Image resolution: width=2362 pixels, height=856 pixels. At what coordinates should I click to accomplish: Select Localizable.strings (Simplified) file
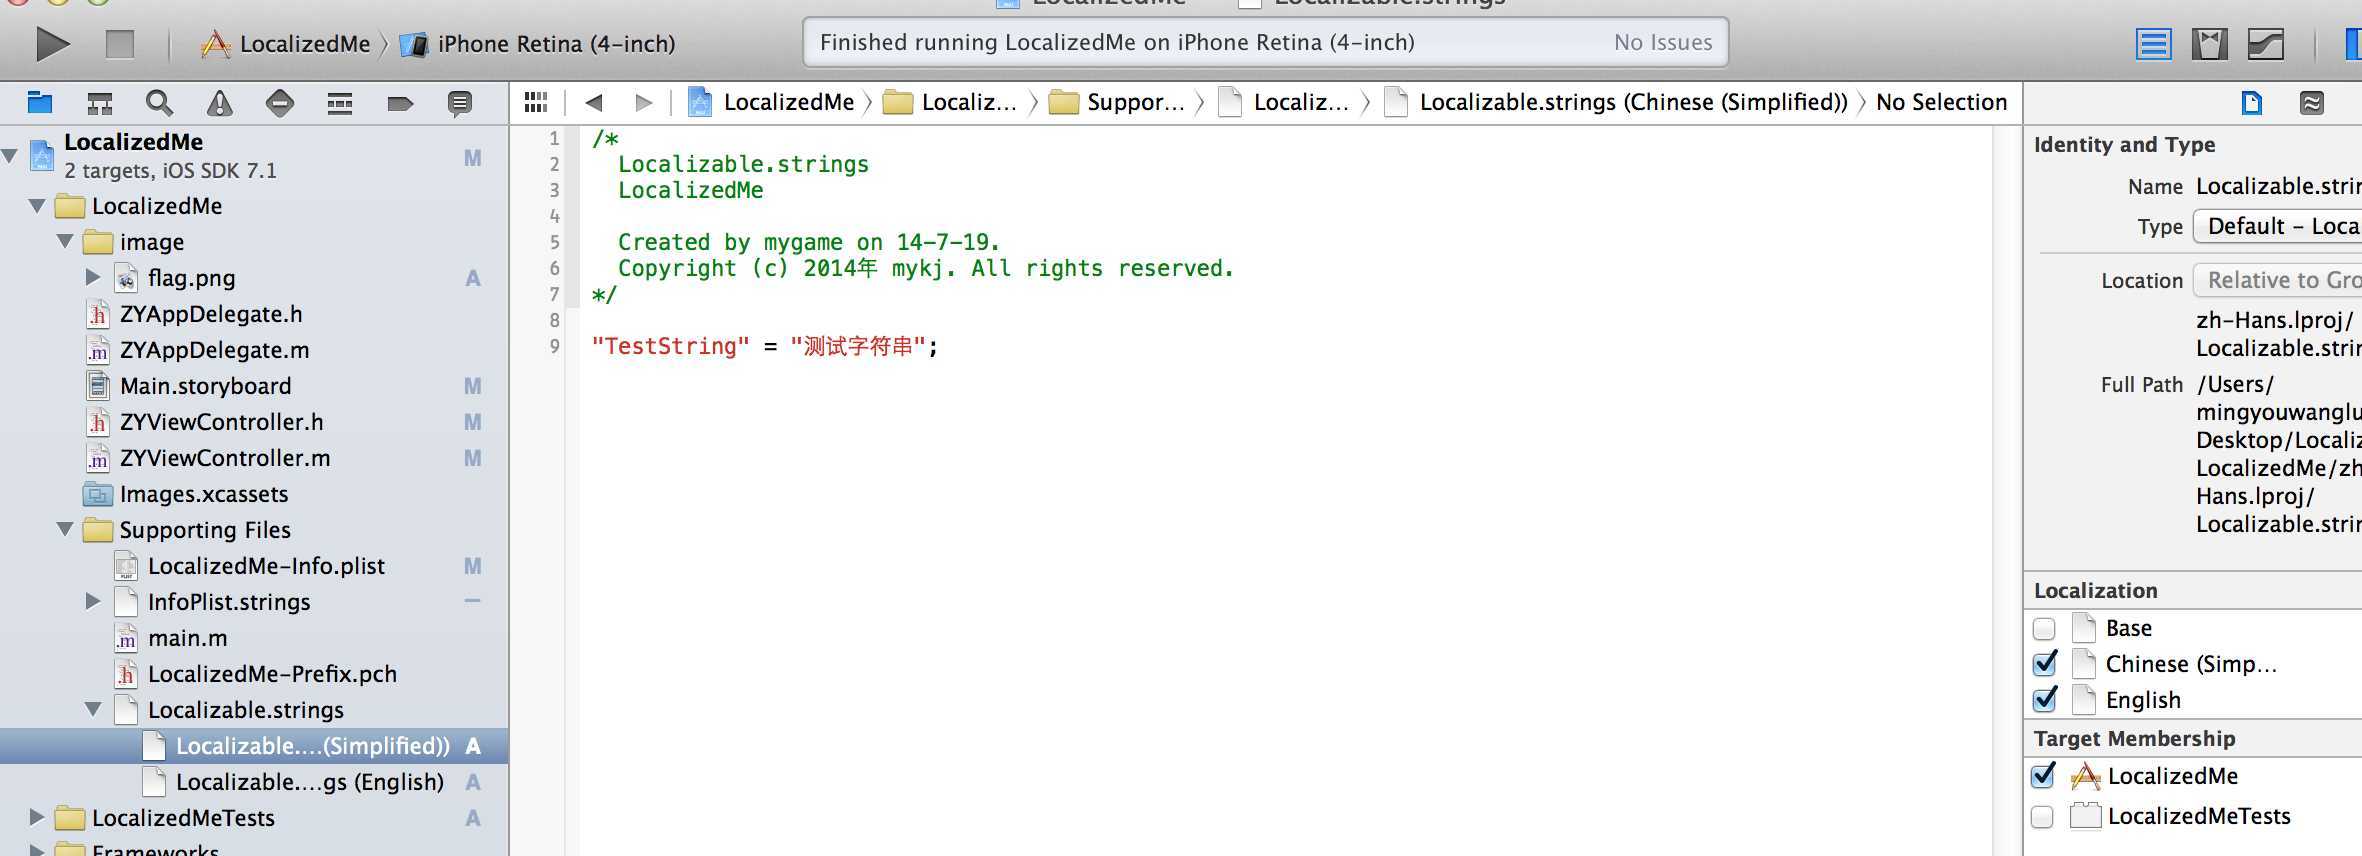click(x=254, y=746)
